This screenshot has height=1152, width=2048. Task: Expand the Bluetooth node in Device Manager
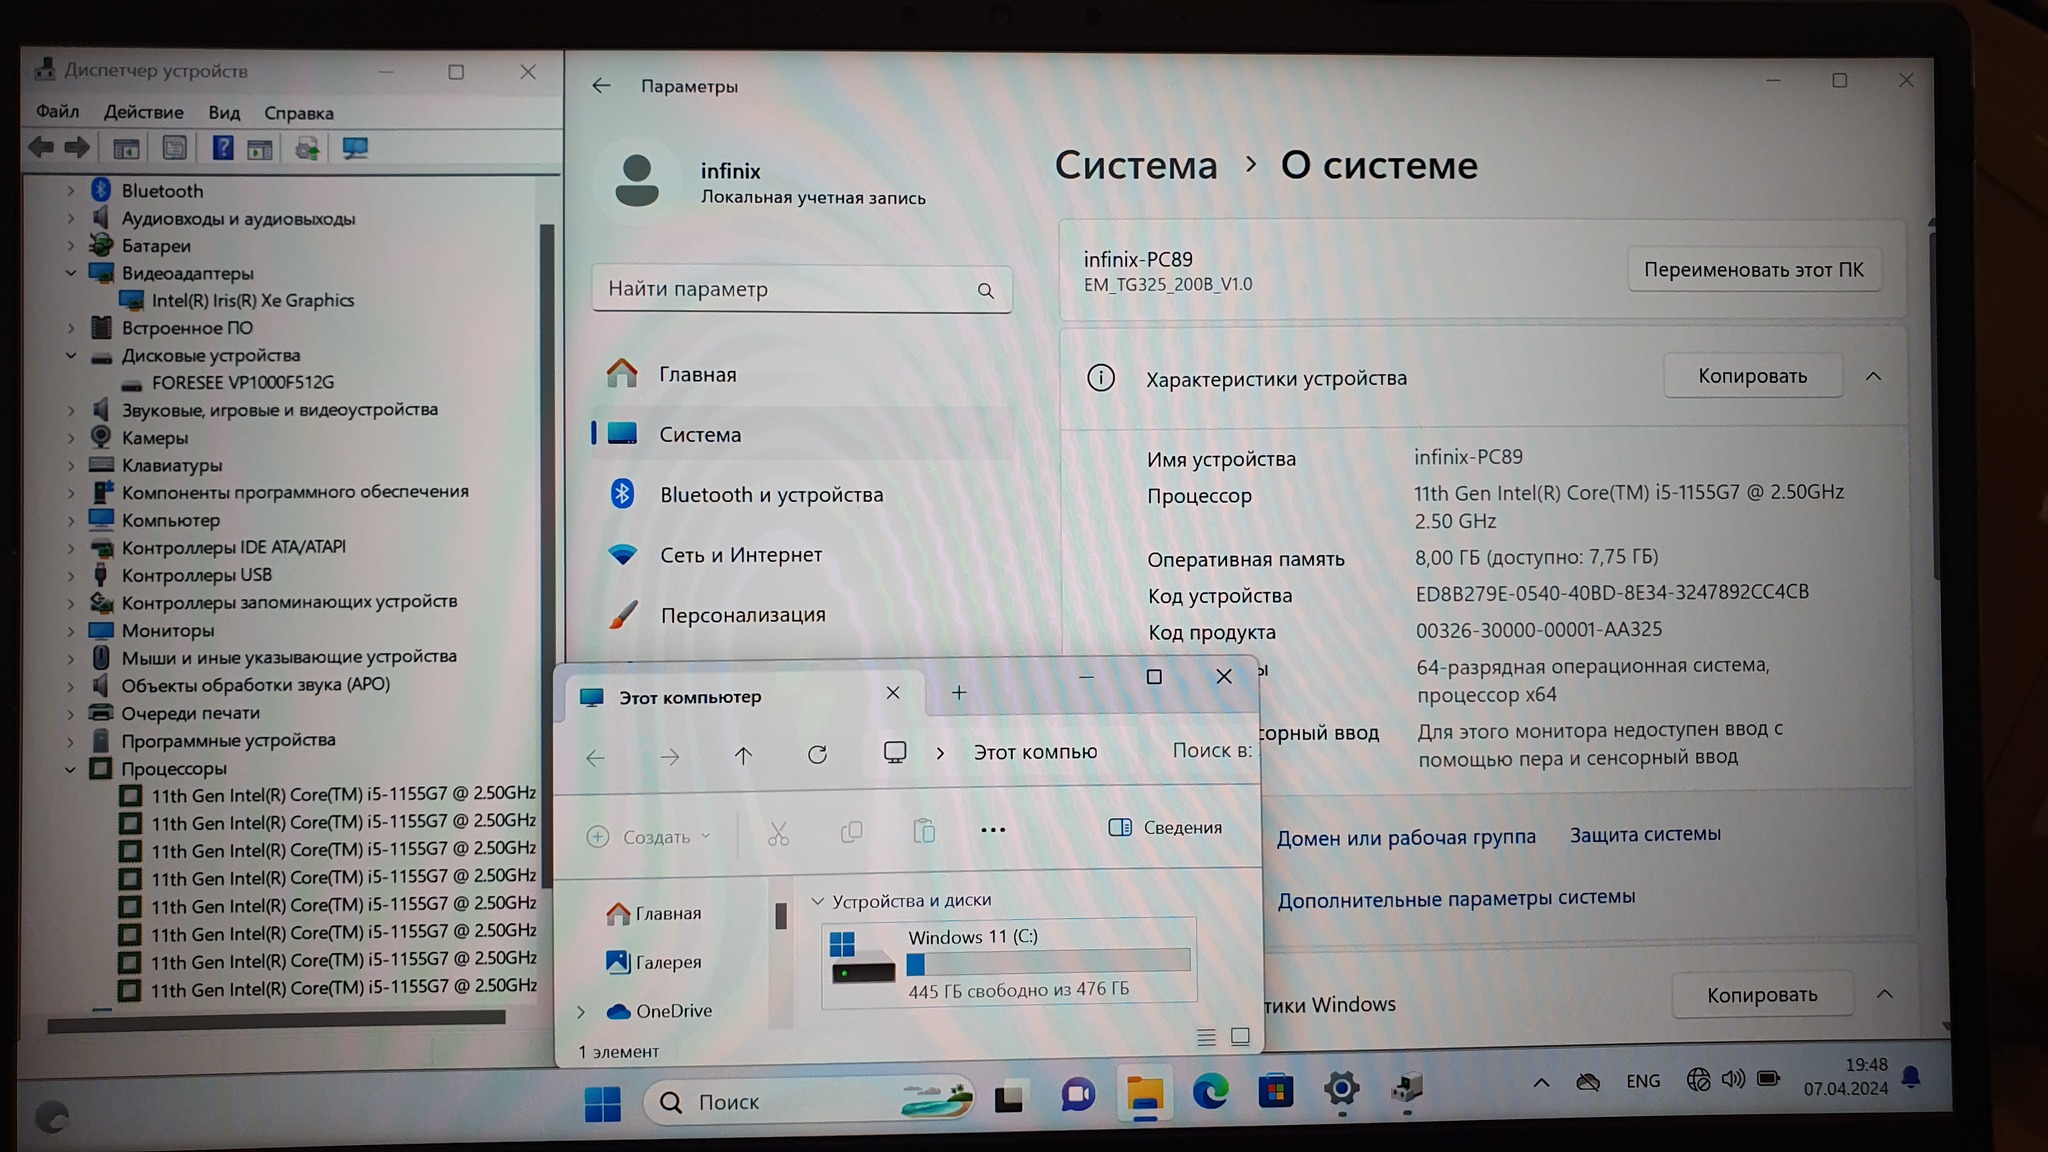click(71, 190)
